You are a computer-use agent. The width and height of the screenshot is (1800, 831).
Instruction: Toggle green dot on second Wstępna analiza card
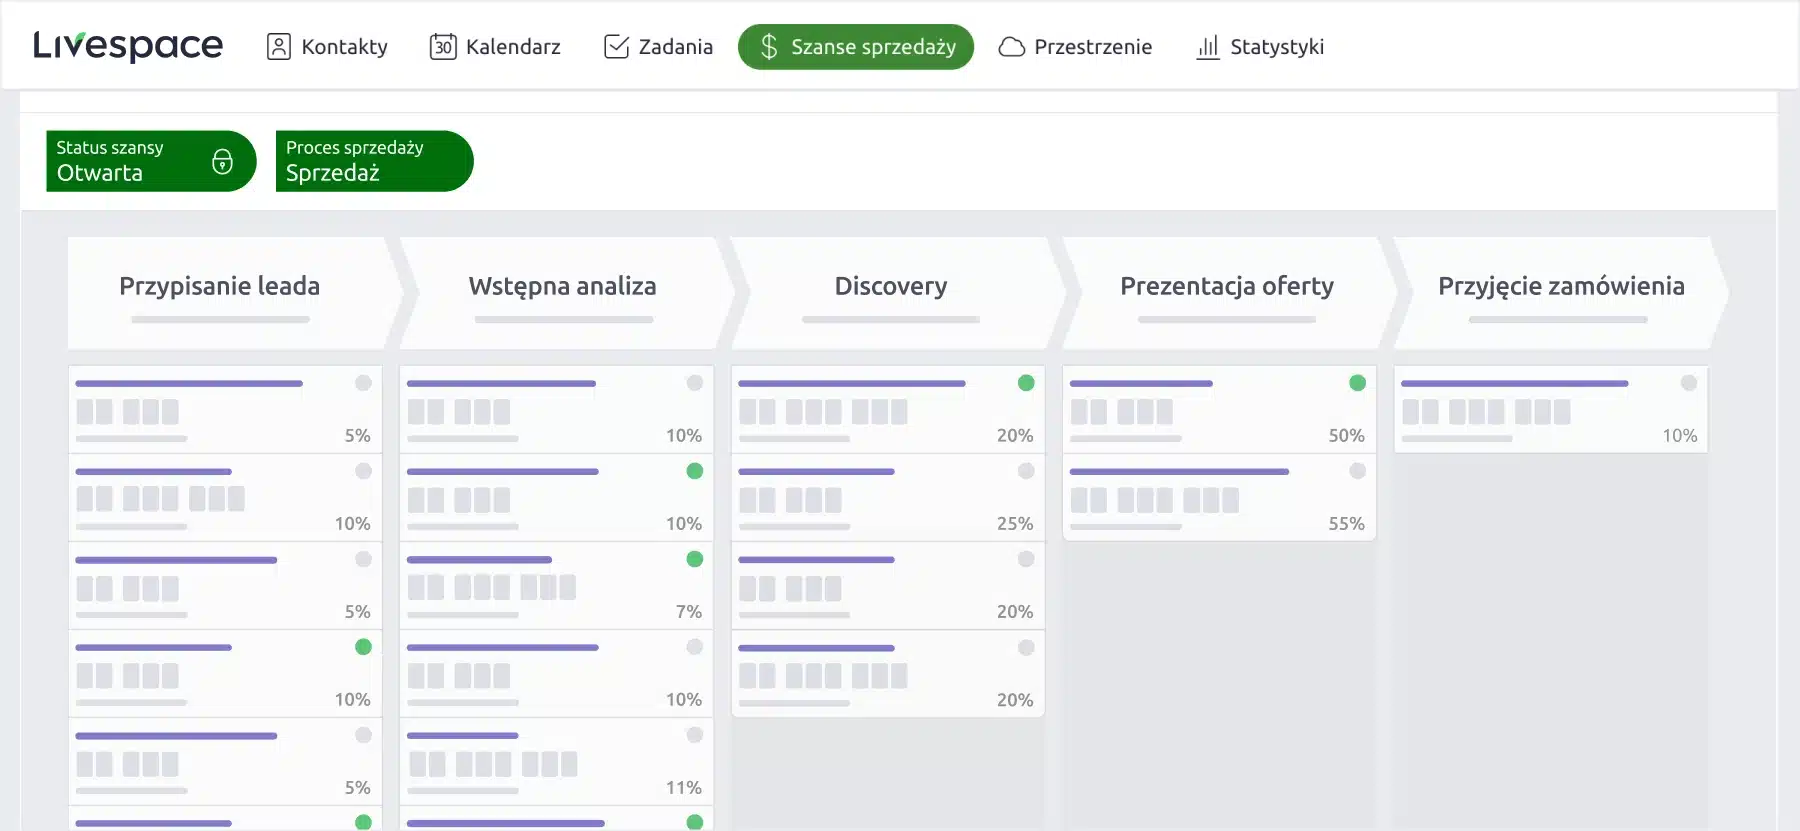click(x=695, y=471)
